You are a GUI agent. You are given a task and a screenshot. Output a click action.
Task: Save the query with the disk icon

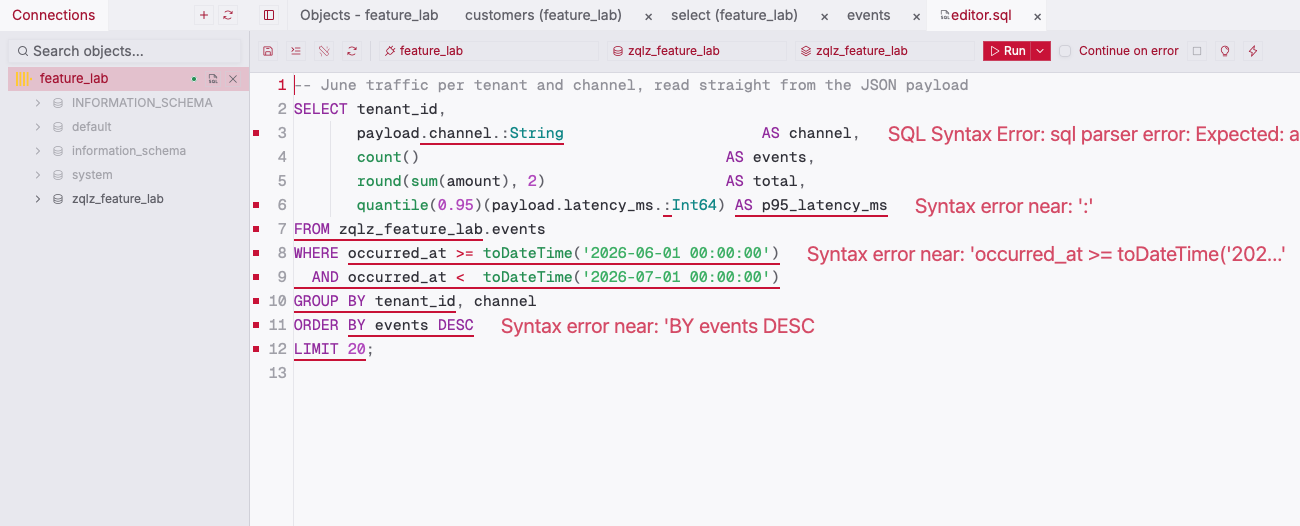[x=268, y=51]
